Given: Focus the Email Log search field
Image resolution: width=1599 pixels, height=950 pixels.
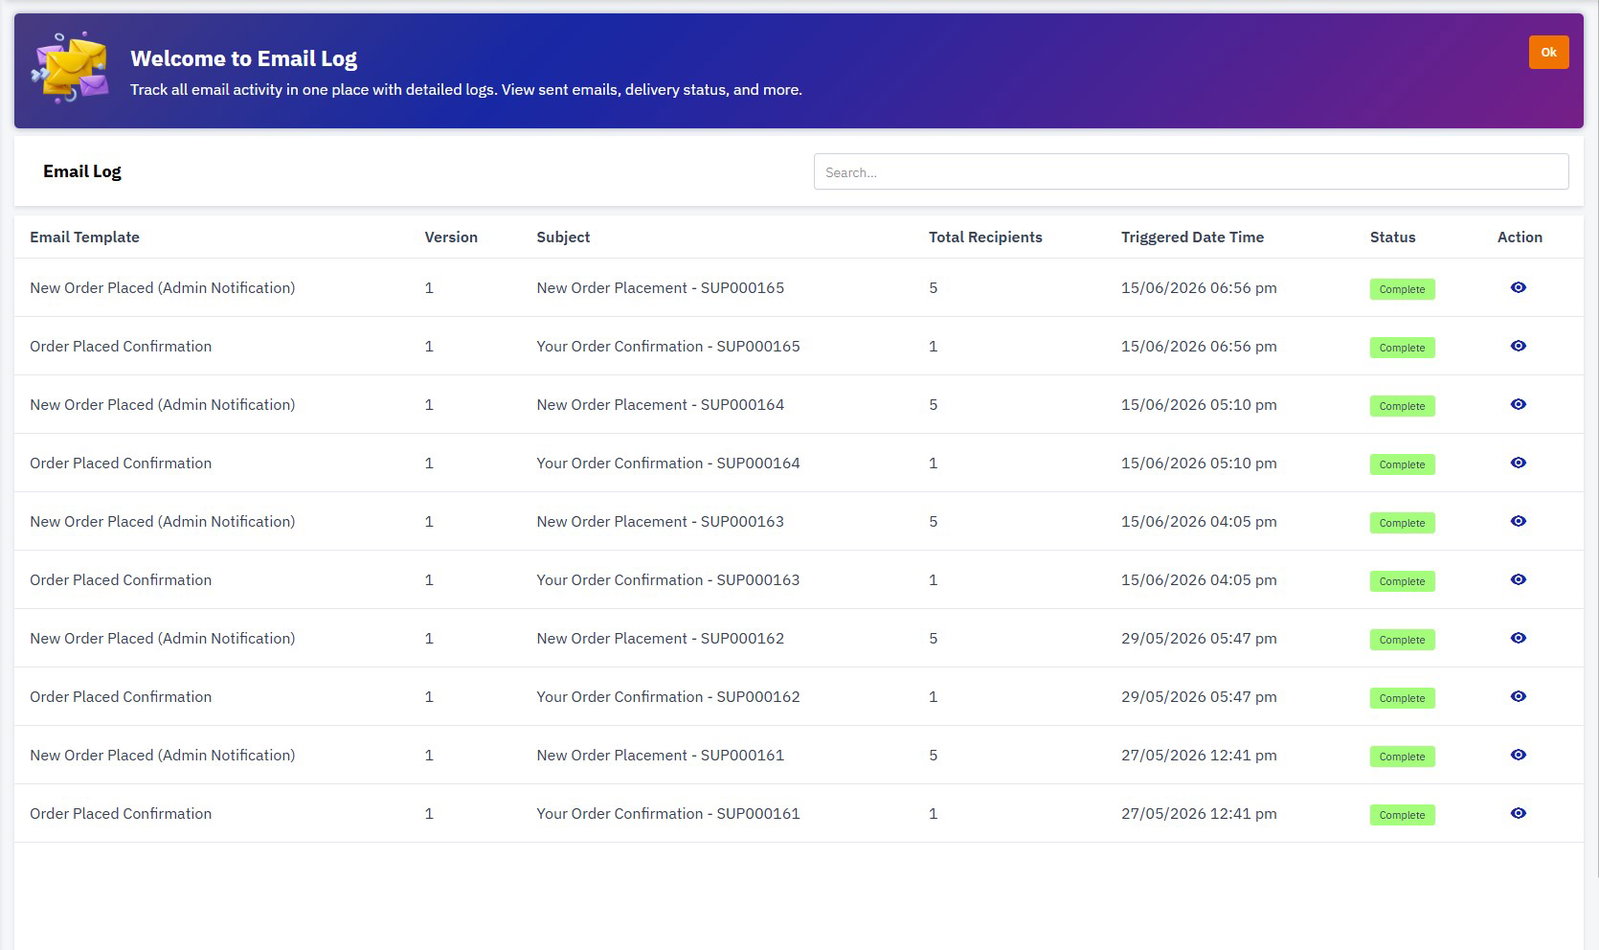Looking at the screenshot, I should tap(1191, 172).
